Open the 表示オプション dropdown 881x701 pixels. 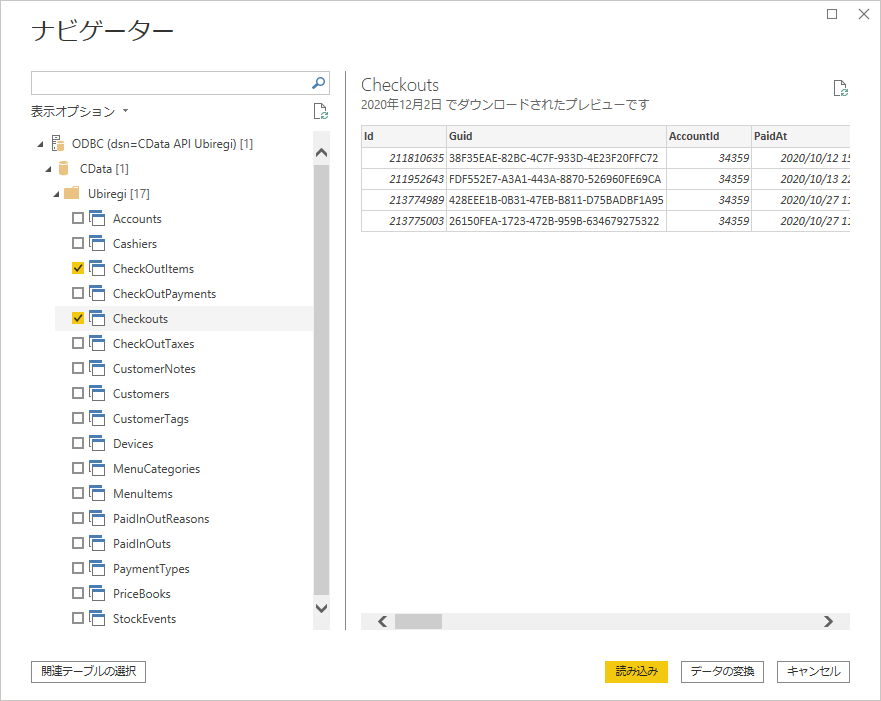point(80,111)
